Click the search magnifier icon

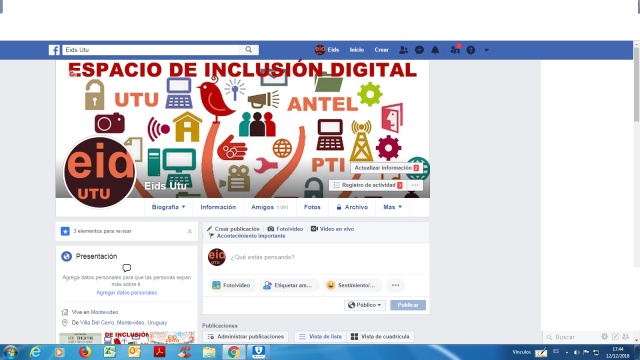pyautogui.click(x=249, y=50)
